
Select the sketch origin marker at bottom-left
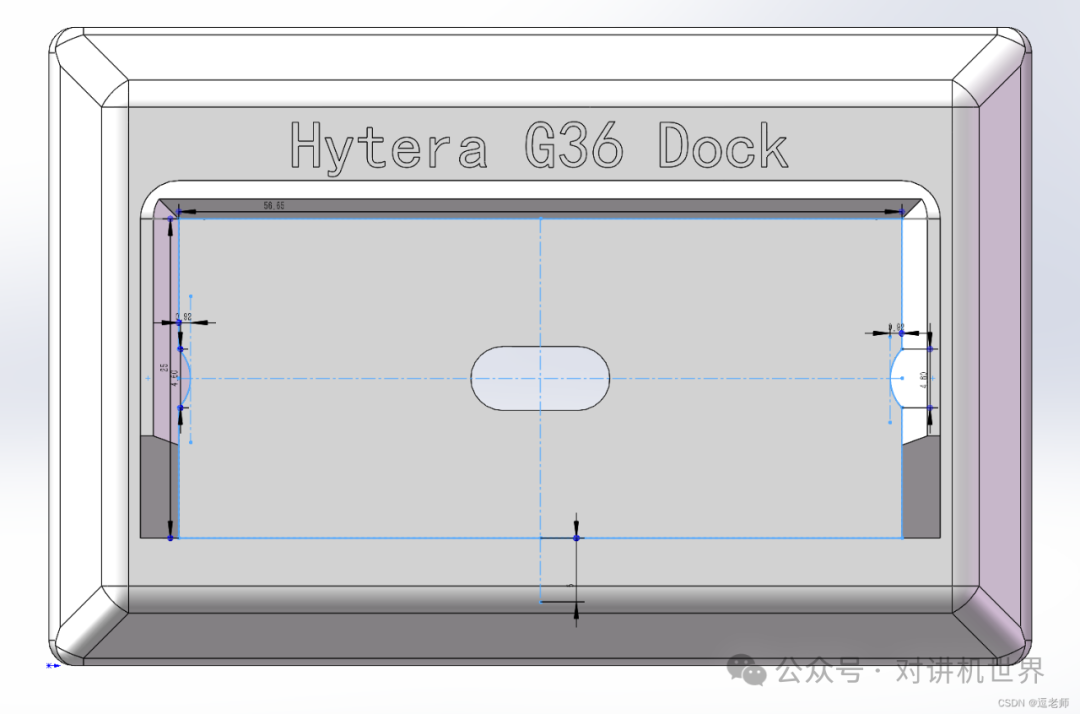pos(52,665)
